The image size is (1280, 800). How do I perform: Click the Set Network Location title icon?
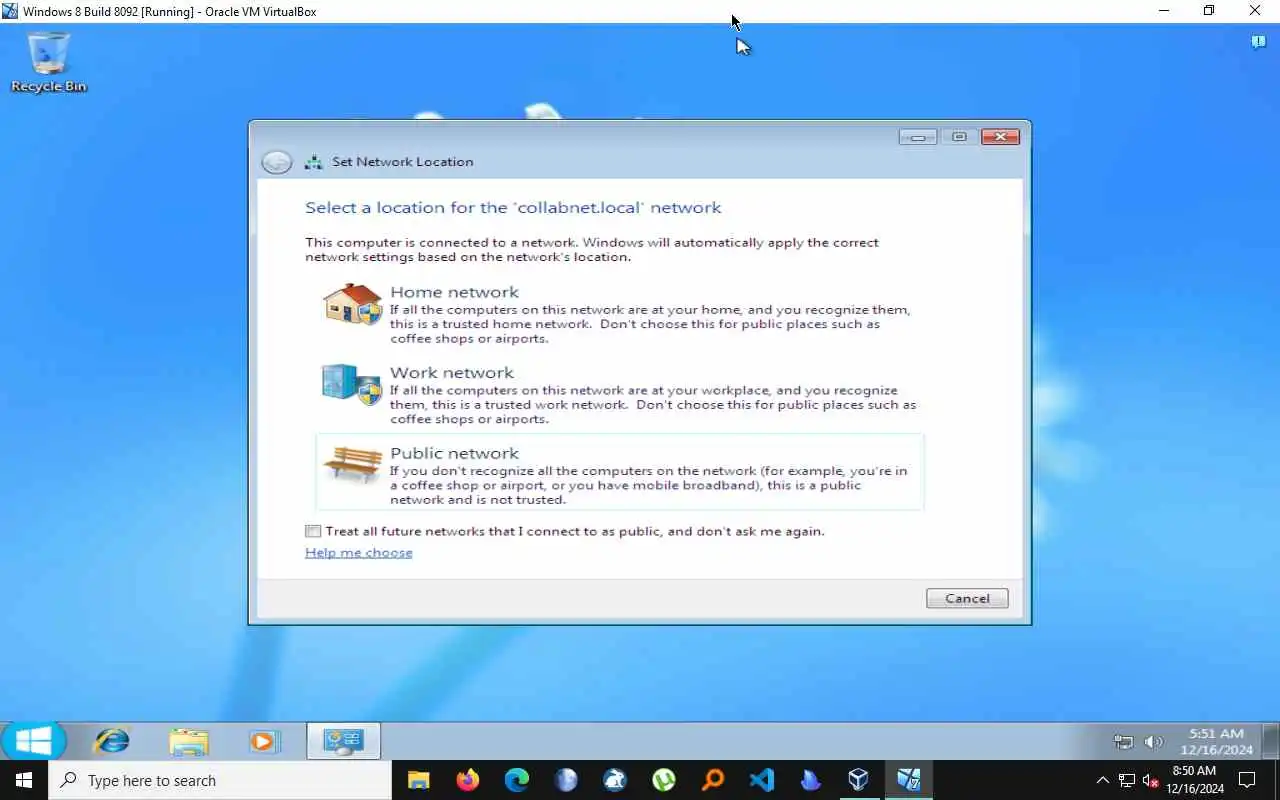[314, 162]
